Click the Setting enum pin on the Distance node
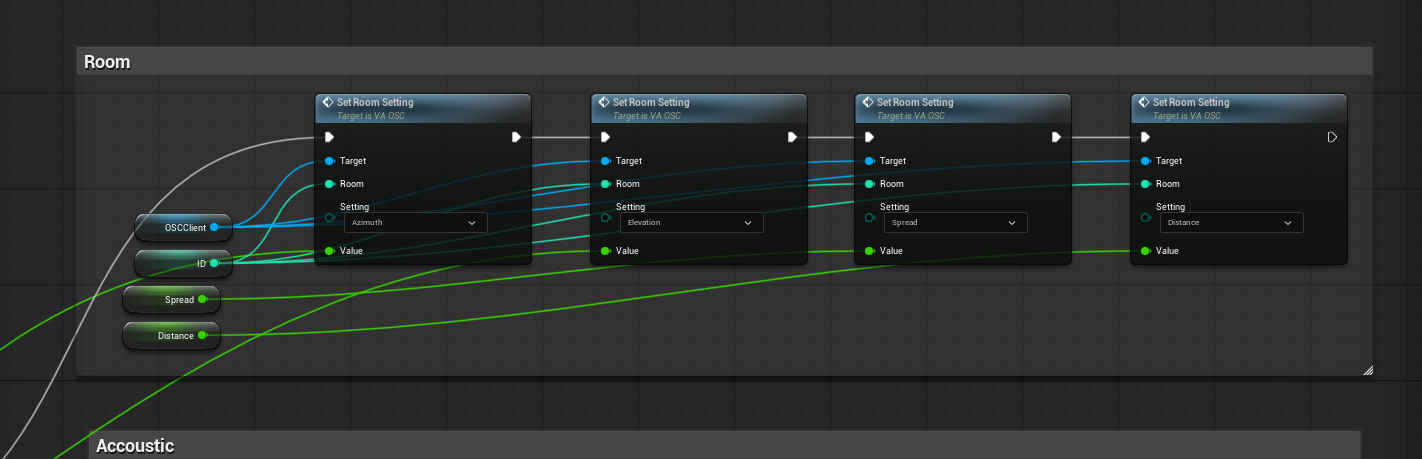 tap(1146, 217)
